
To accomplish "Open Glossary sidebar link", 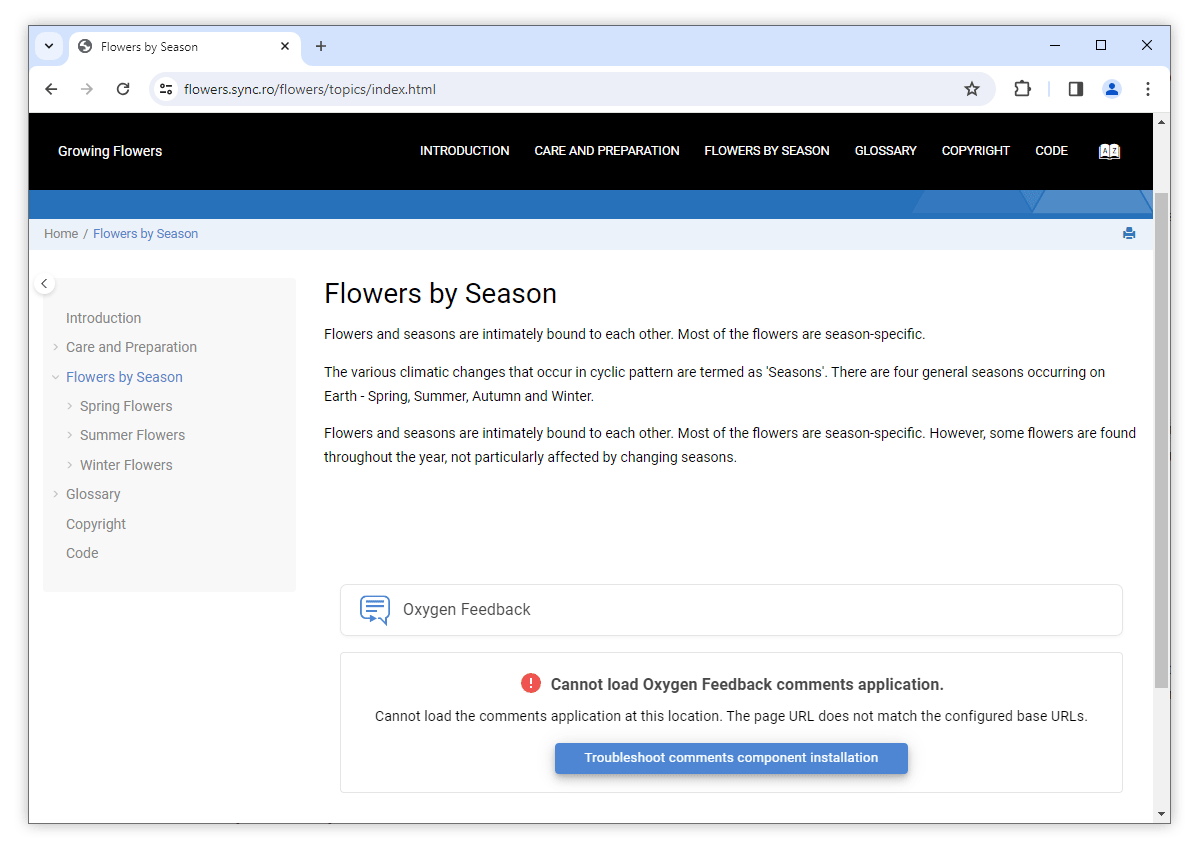I will (93, 494).
